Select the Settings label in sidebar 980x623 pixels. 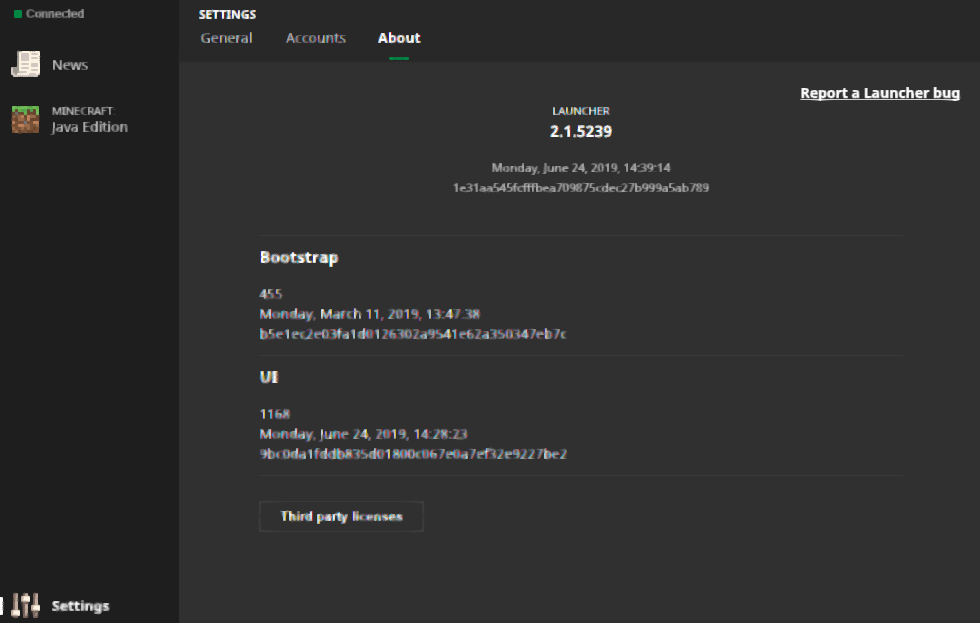coord(81,606)
